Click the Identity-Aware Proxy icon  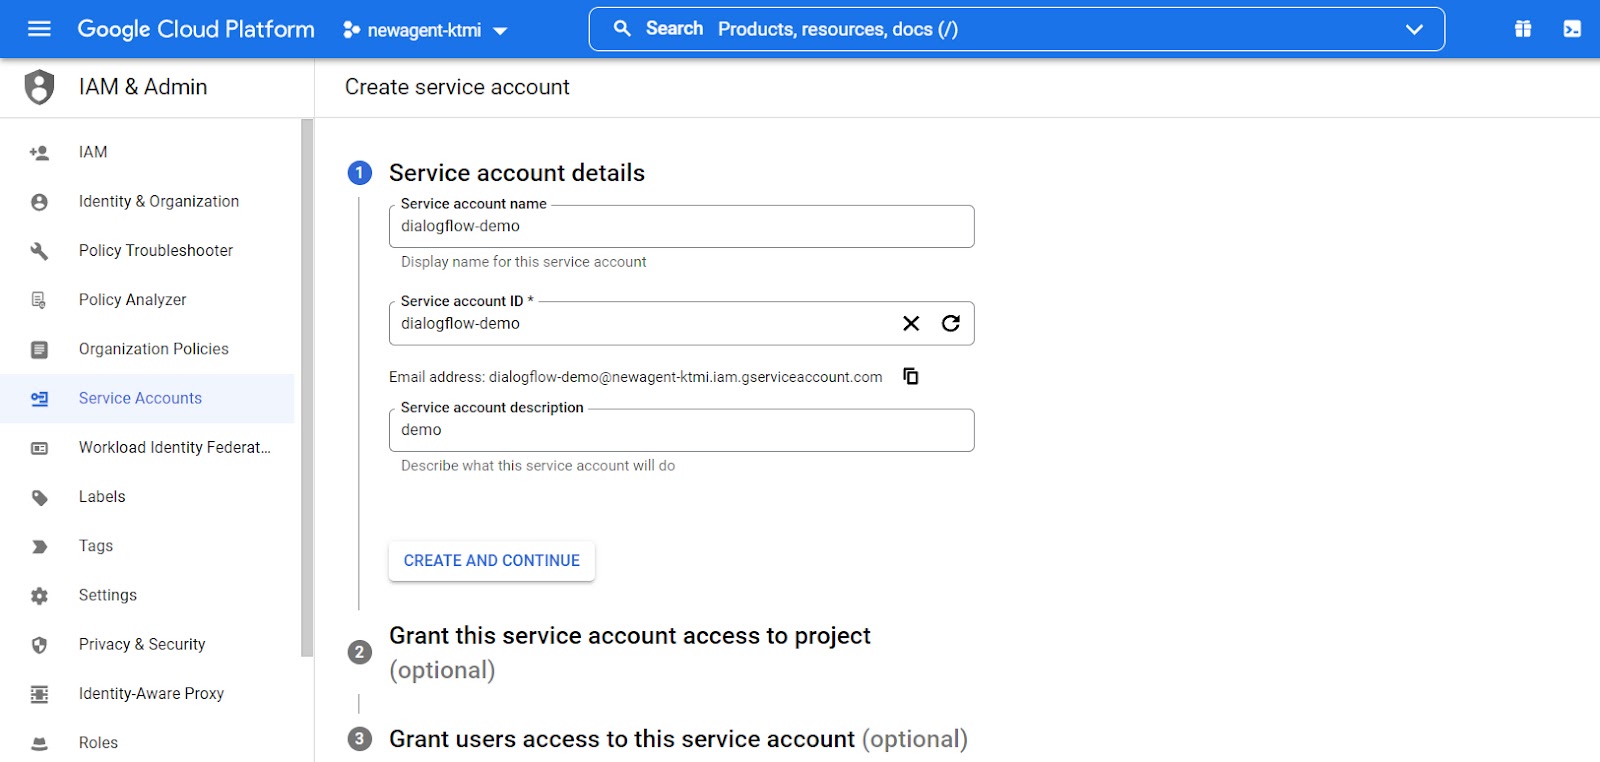tap(39, 694)
